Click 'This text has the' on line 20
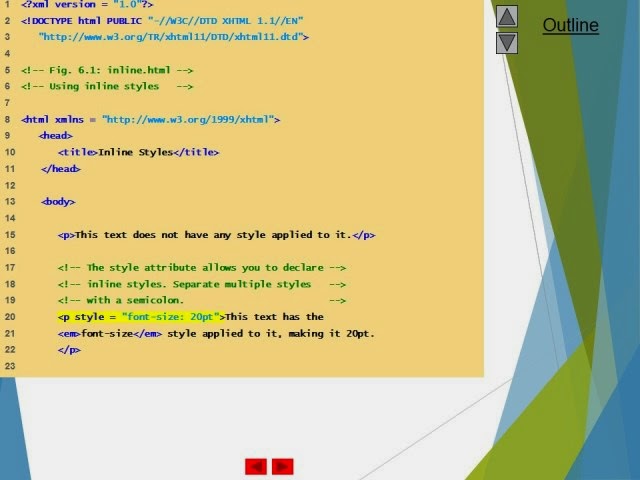640x480 pixels. pos(274,317)
